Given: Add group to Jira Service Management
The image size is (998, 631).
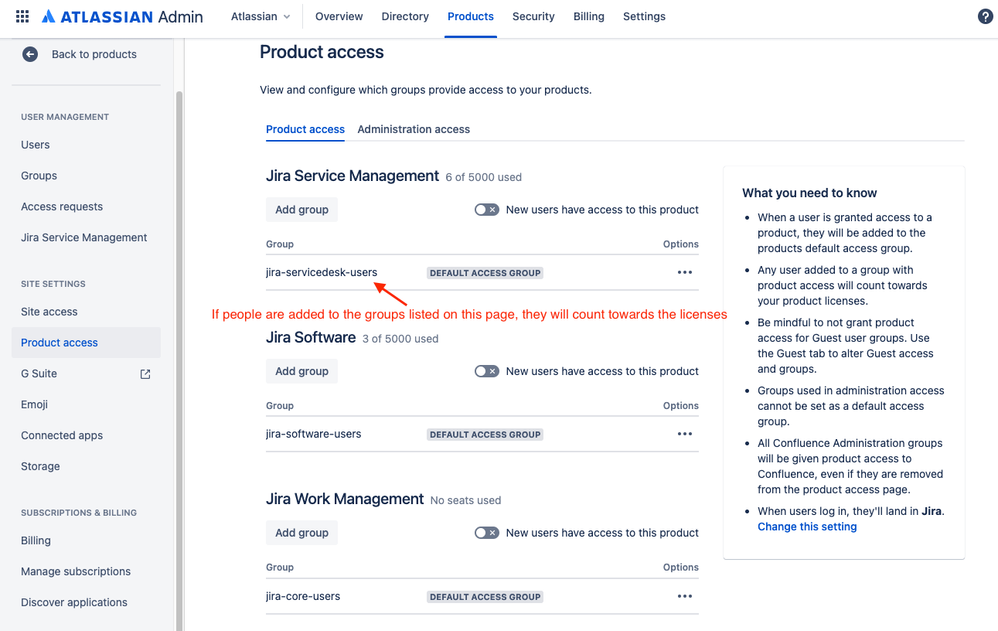Looking at the screenshot, I should point(302,209).
